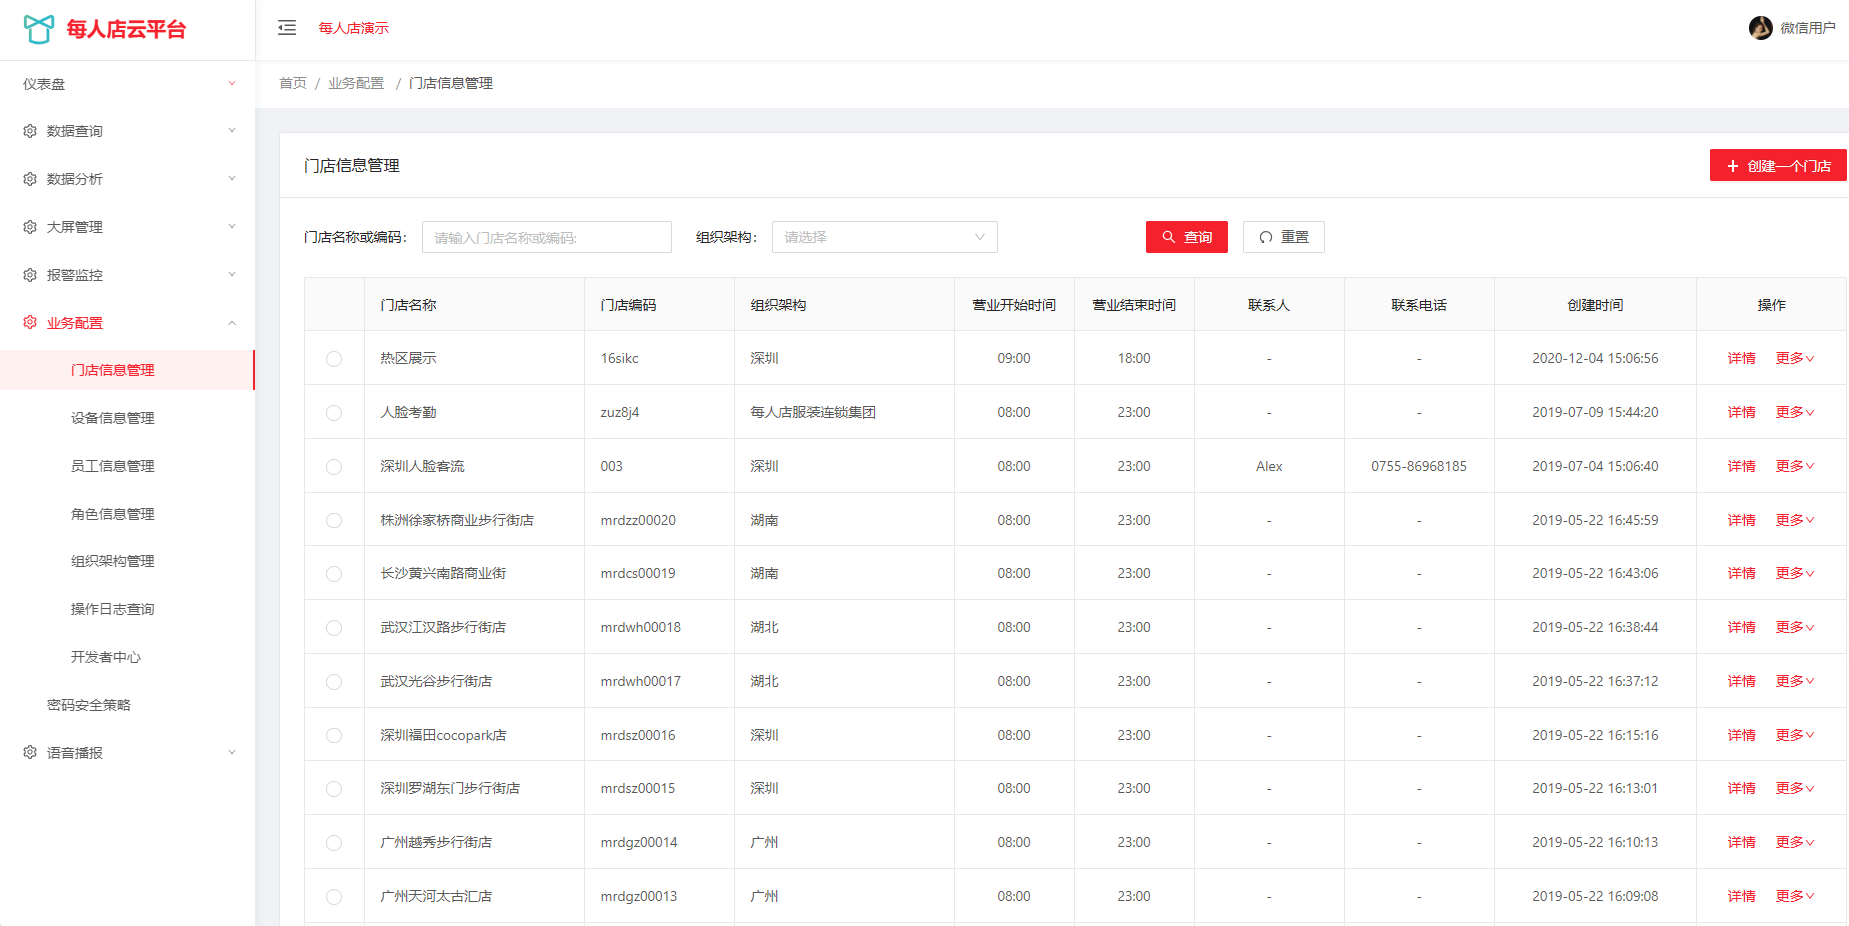This screenshot has width=1849, height=926.
Task: Click the 每人店云平台 logo icon
Action: (39, 29)
